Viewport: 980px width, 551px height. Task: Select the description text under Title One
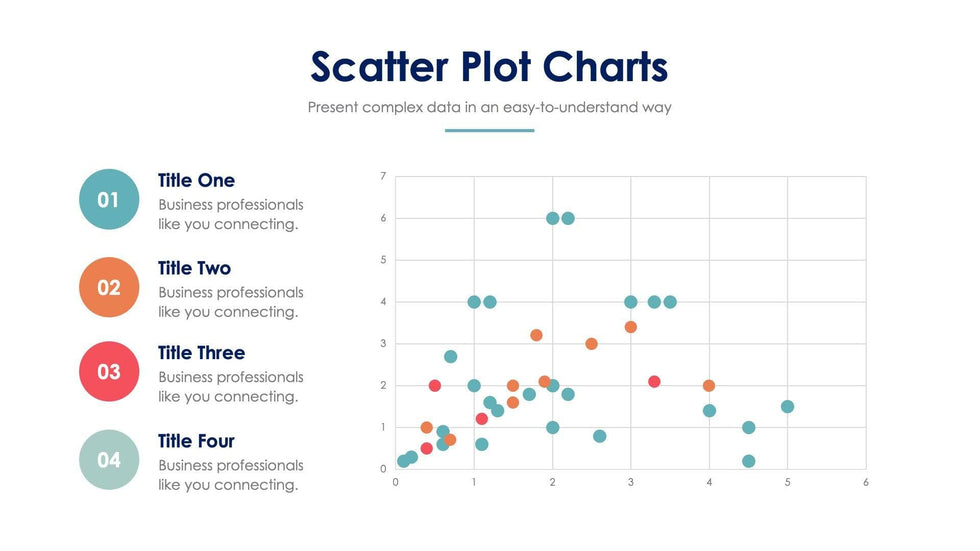click(230, 214)
